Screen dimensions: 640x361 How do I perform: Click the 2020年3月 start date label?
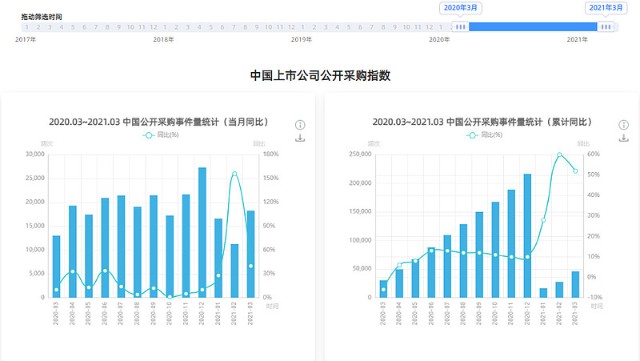[460, 8]
